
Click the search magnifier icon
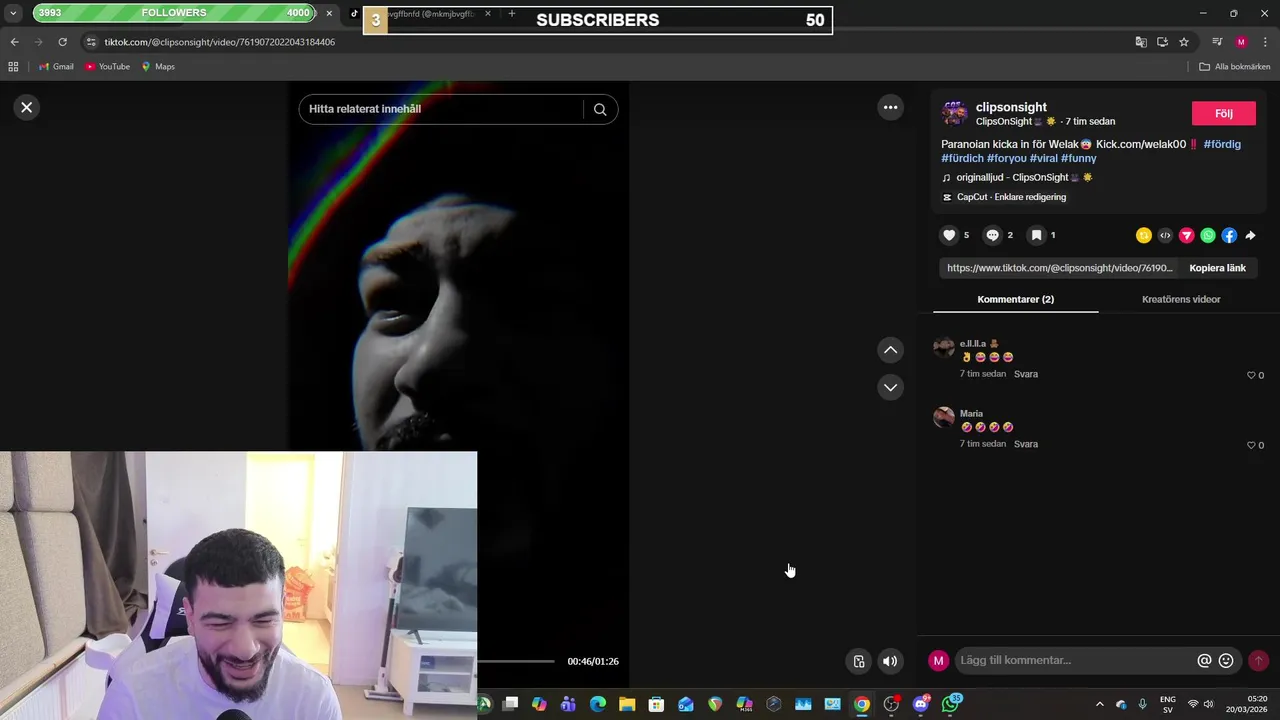(x=600, y=109)
